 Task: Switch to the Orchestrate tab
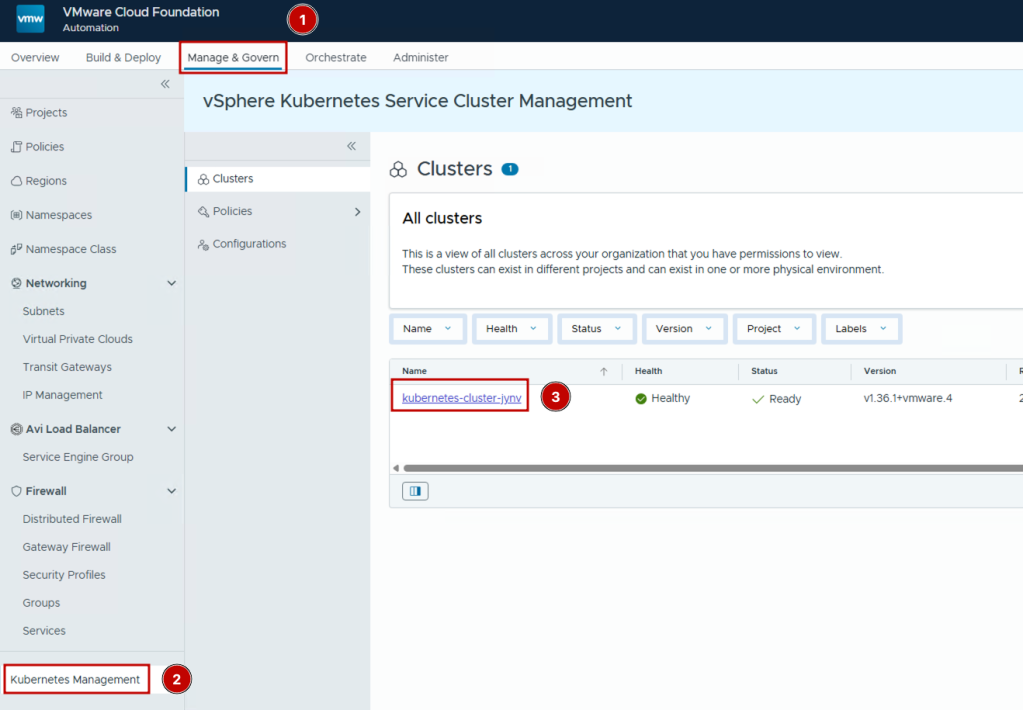click(336, 57)
